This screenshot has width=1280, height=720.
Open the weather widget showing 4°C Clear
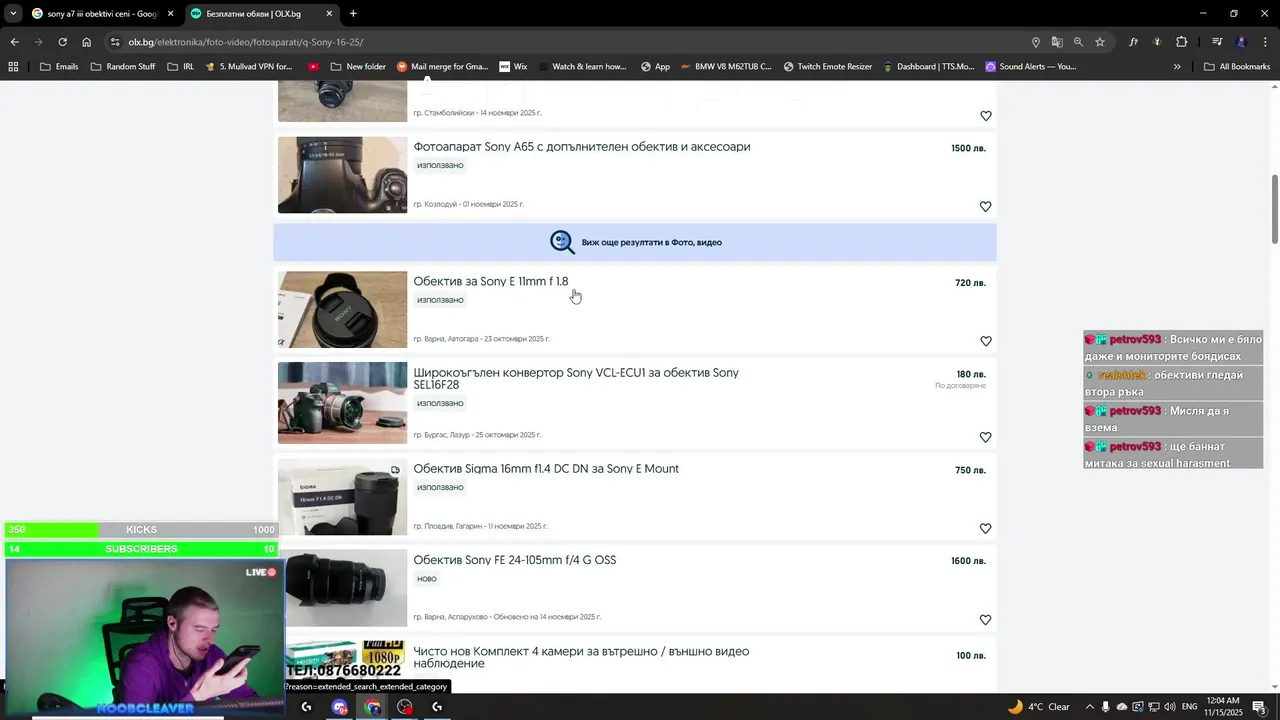click(x=1039, y=707)
